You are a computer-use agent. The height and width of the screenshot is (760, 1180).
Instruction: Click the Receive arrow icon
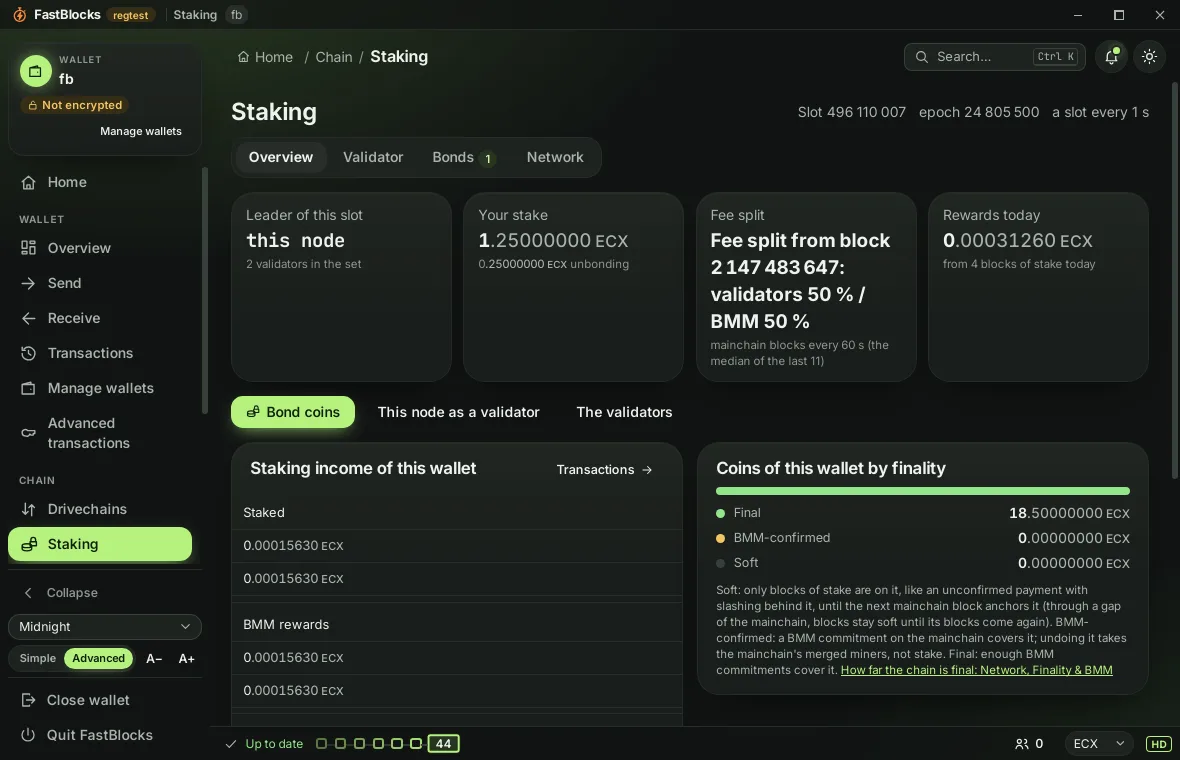29,318
